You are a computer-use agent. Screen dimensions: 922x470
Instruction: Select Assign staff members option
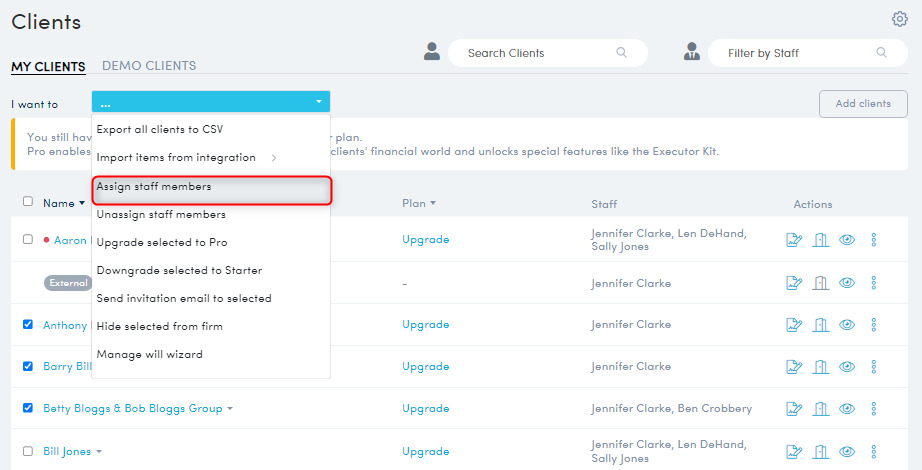point(154,186)
